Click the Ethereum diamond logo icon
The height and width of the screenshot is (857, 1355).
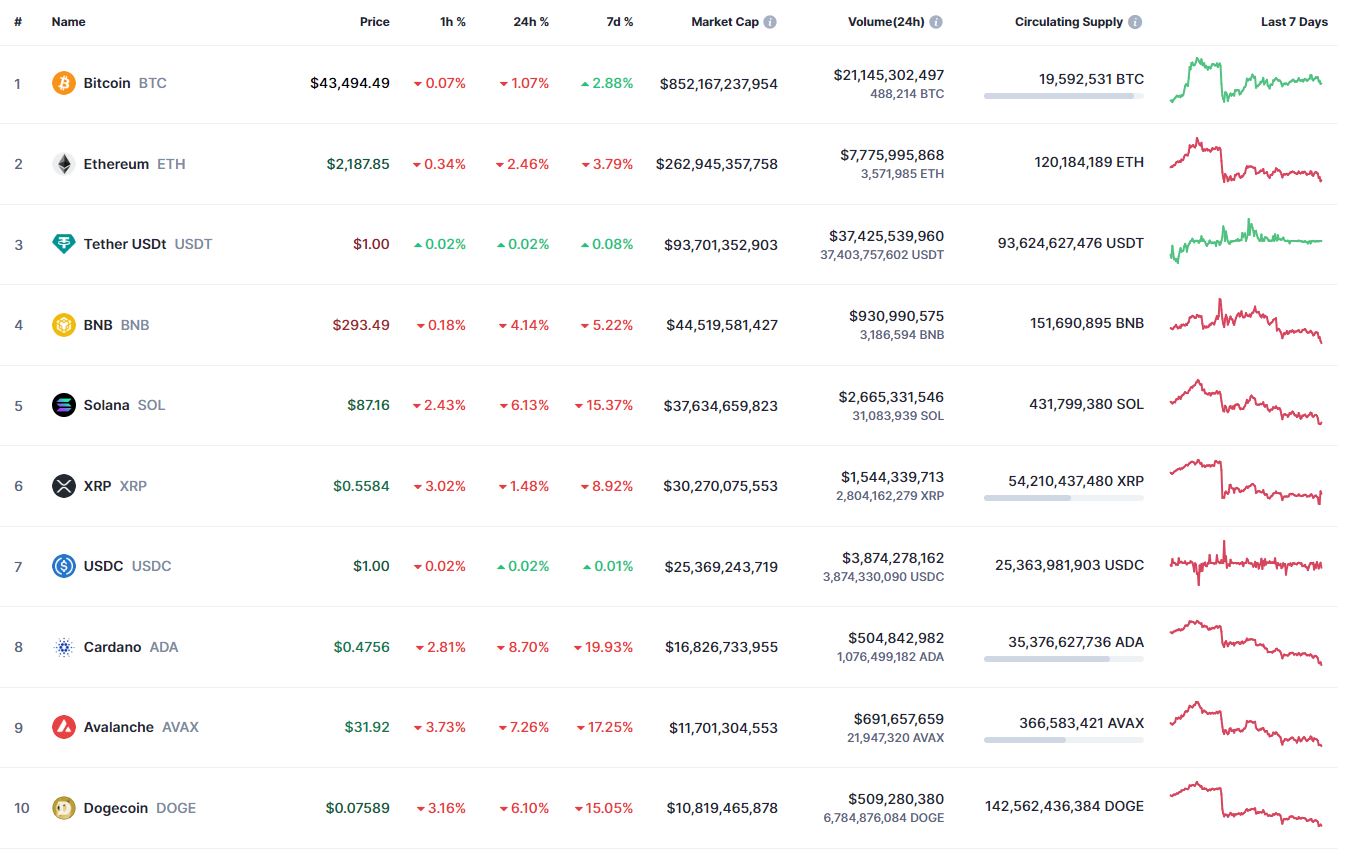64,164
